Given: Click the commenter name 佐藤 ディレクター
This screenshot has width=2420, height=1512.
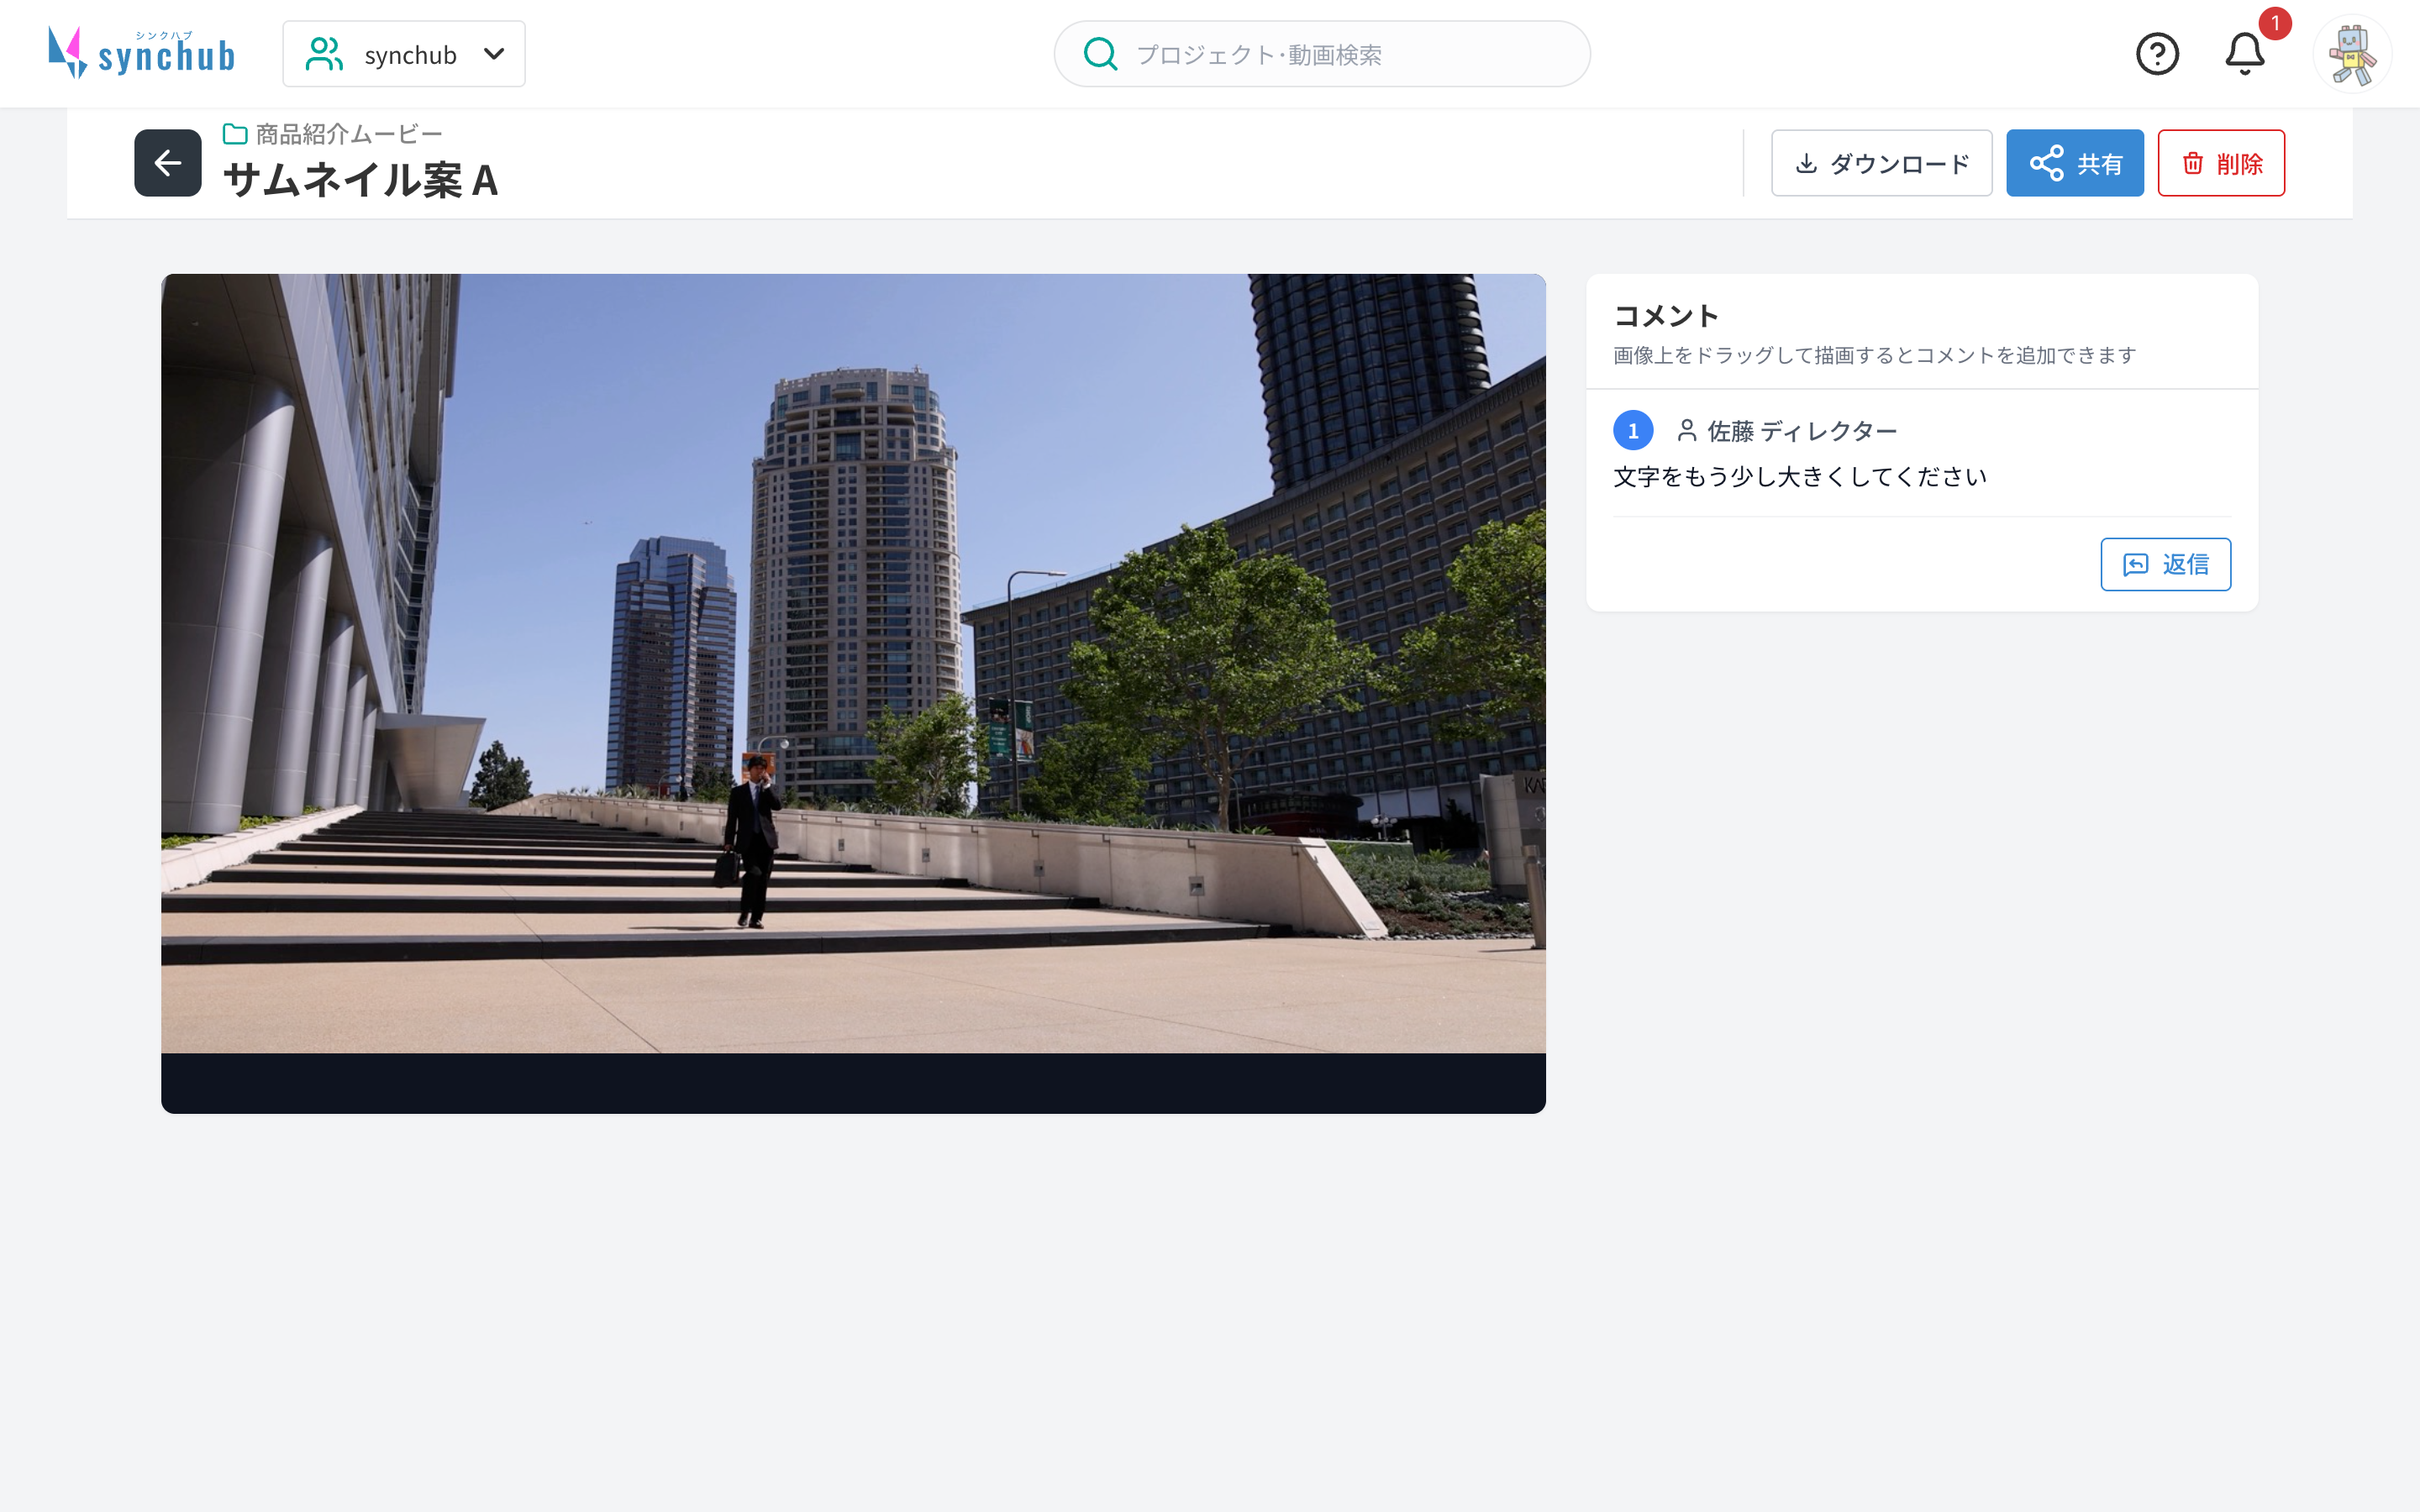Looking at the screenshot, I should coord(1802,431).
